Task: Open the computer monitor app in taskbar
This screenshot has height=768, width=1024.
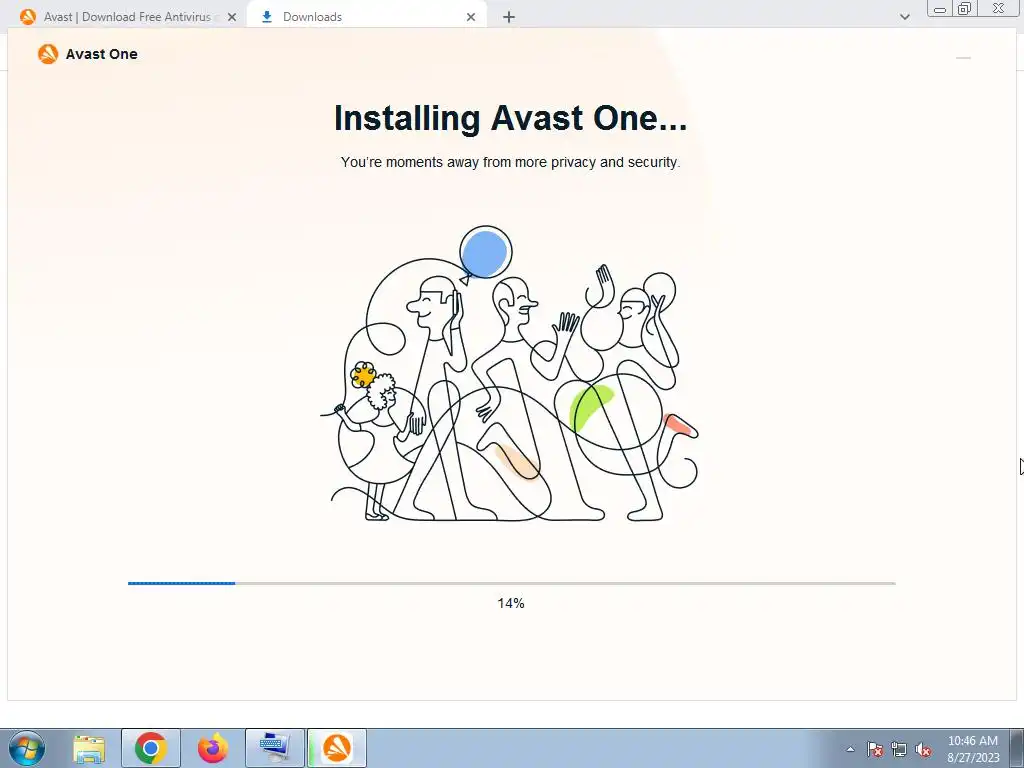Action: [x=275, y=748]
